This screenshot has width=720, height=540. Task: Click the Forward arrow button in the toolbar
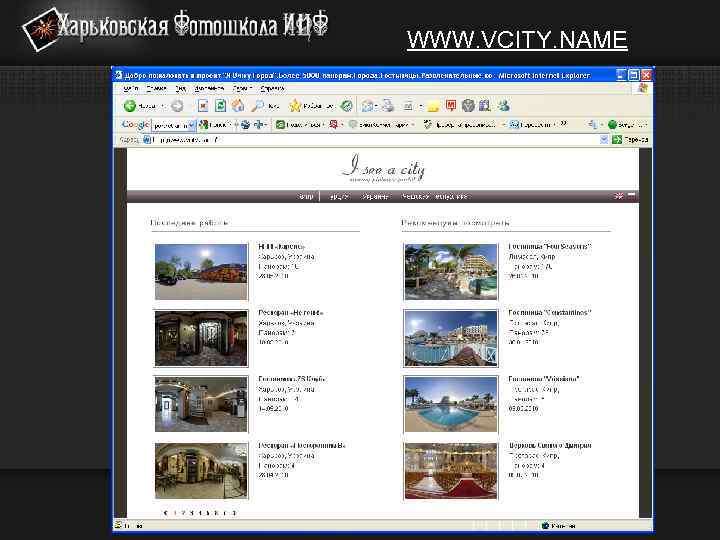pyautogui.click(x=177, y=106)
